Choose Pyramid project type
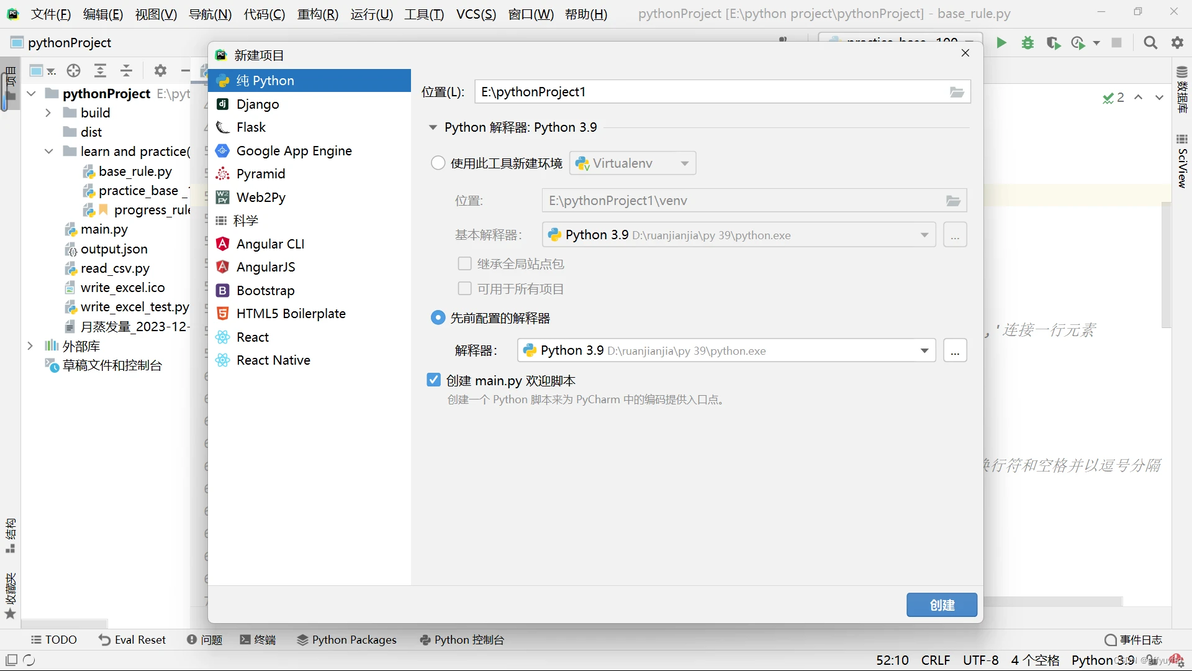Screen dimensions: 1192x671 309,174
